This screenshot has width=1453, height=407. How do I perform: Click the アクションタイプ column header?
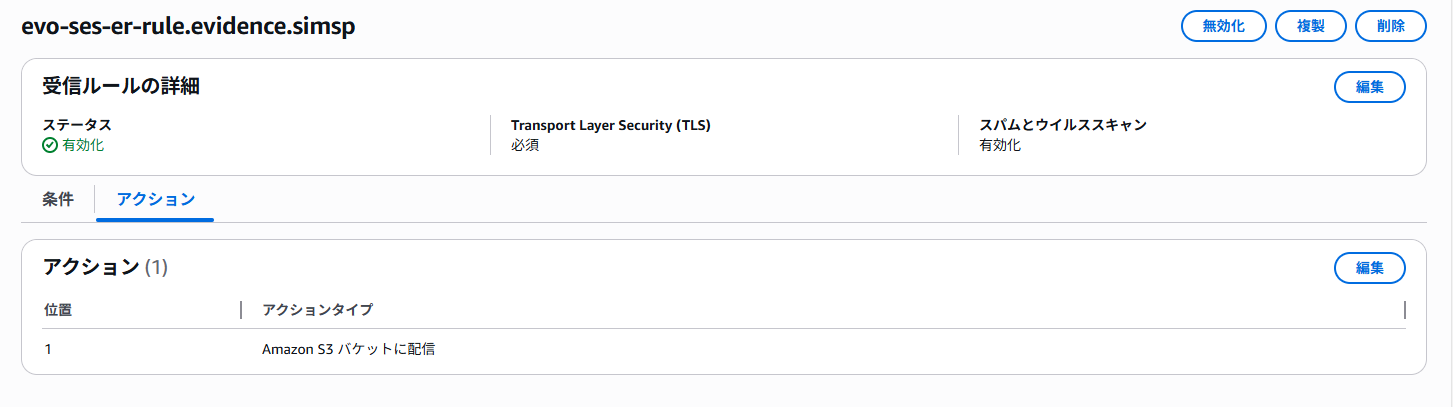pyautogui.click(x=317, y=310)
